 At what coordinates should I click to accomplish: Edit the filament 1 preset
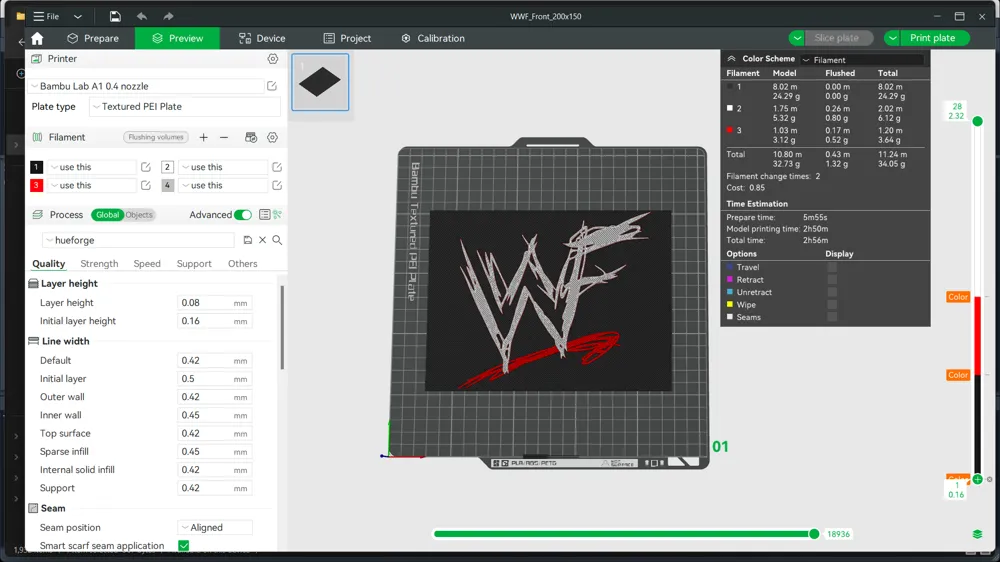click(x=145, y=167)
